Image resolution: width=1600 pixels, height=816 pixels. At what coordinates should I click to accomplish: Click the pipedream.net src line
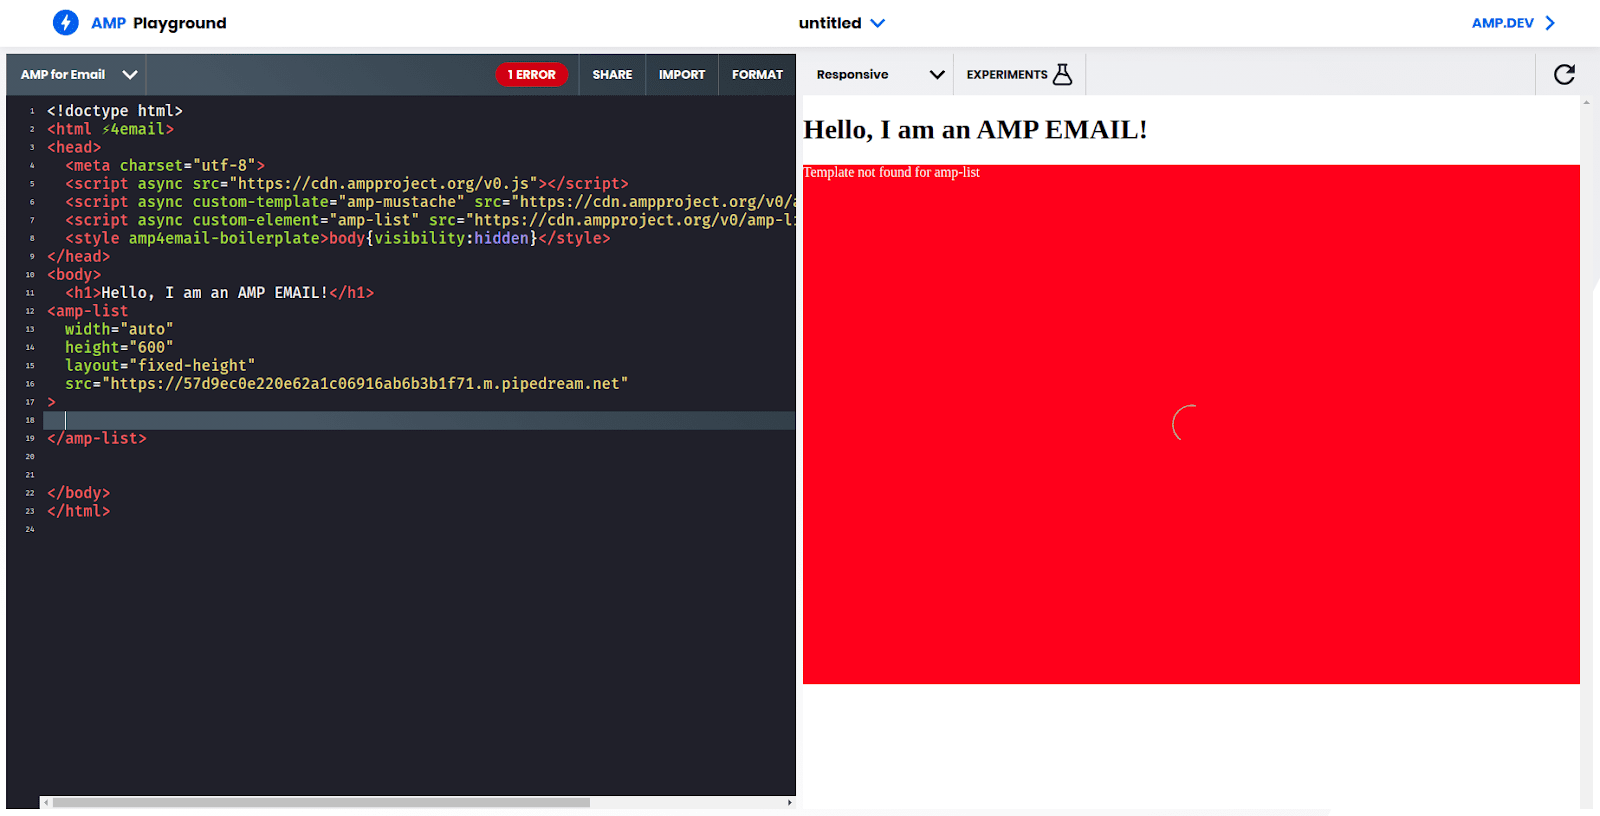(x=347, y=384)
